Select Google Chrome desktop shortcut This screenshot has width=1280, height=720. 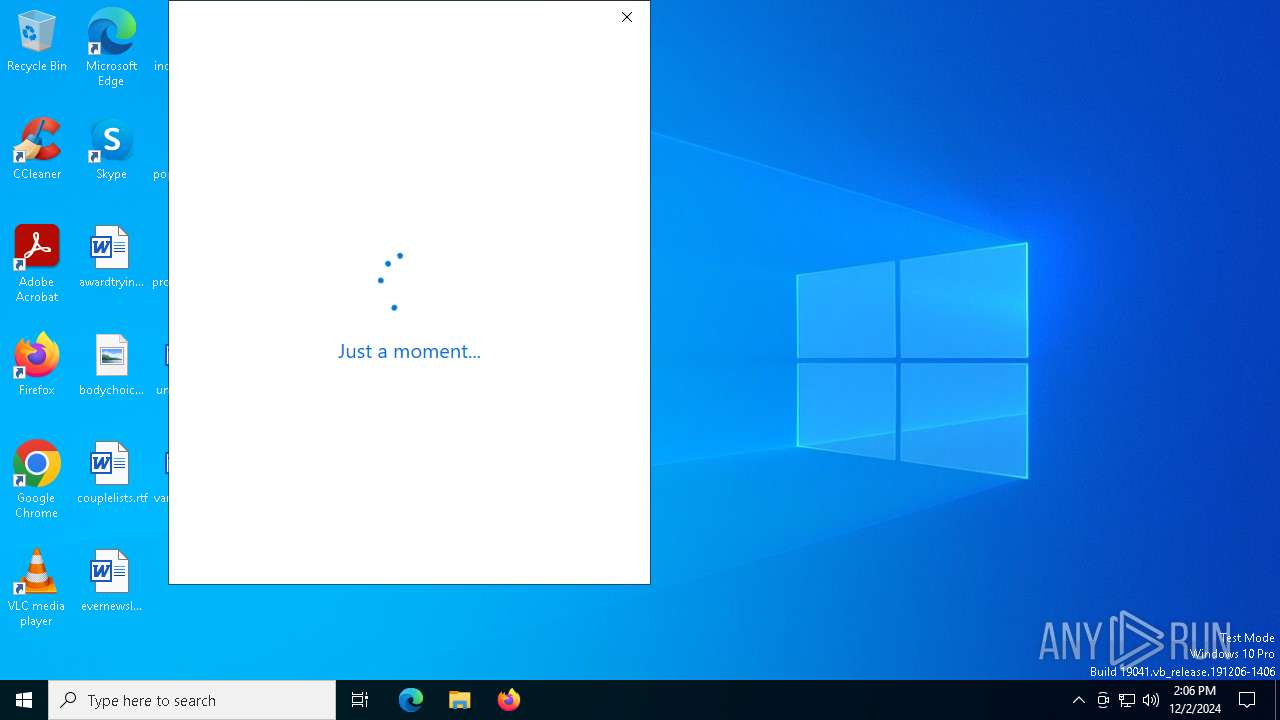(x=37, y=480)
